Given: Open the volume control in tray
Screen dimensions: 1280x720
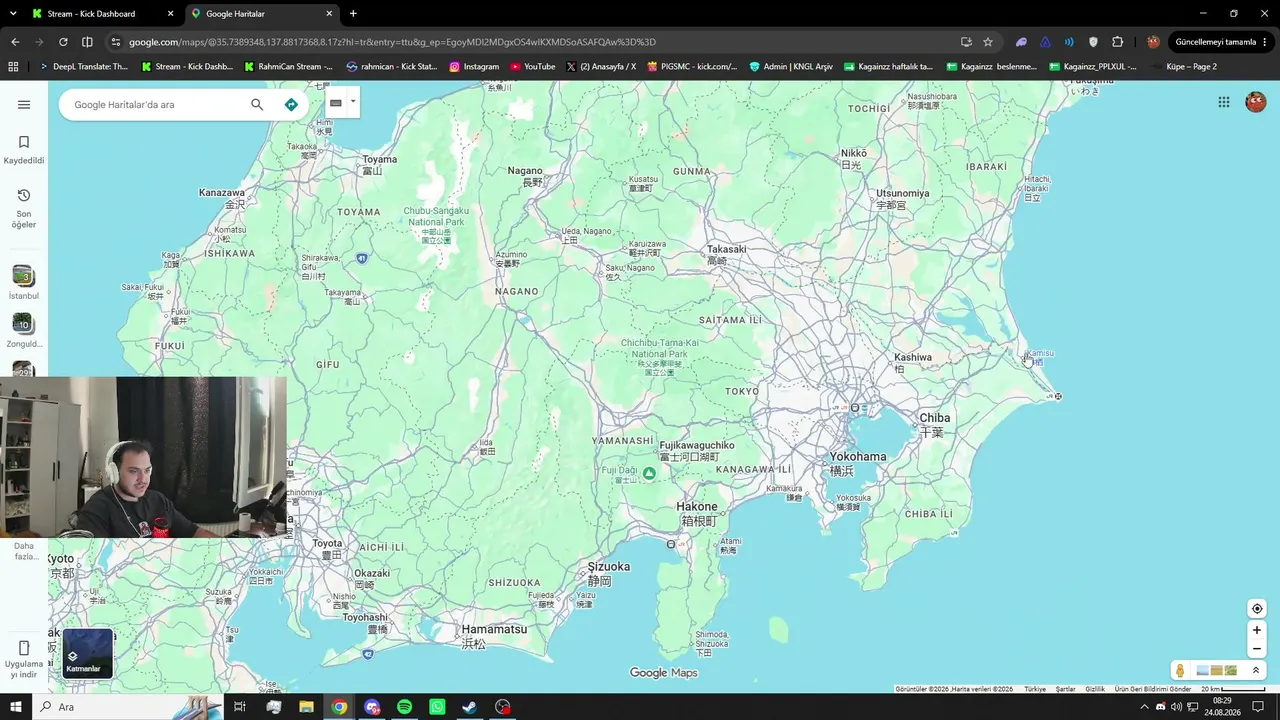Looking at the screenshot, I should click(1176, 707).
